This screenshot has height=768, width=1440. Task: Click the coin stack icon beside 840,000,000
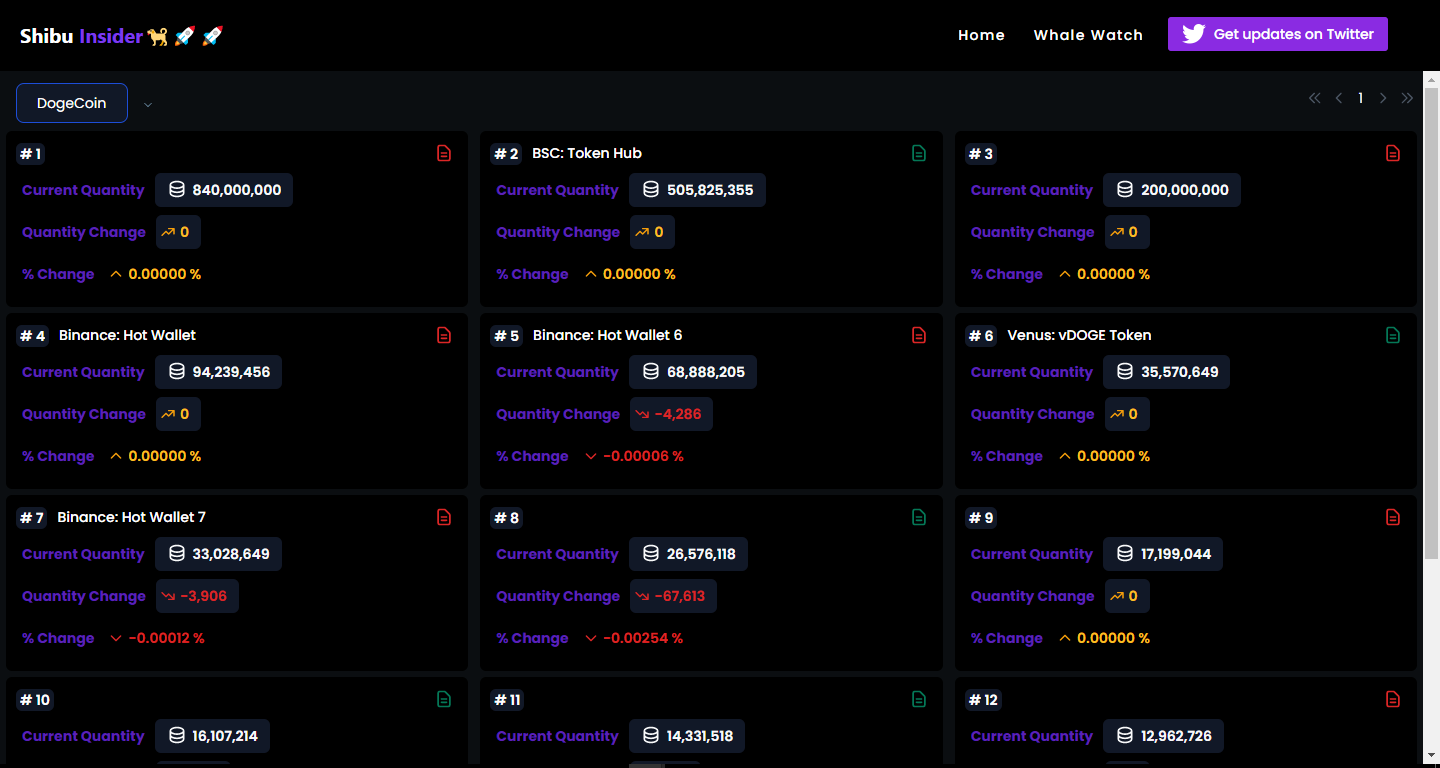point(177,190)
